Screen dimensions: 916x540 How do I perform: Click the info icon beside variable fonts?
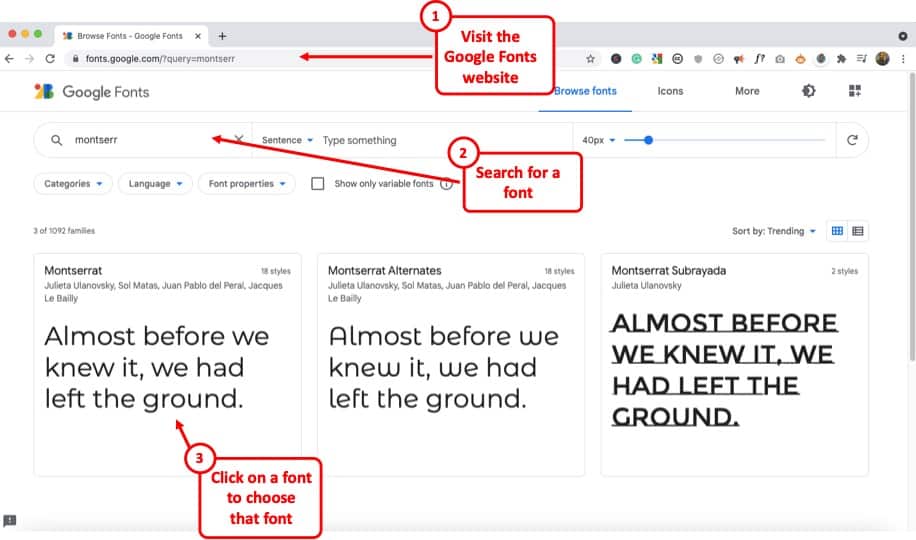click(x=446, y=184)
